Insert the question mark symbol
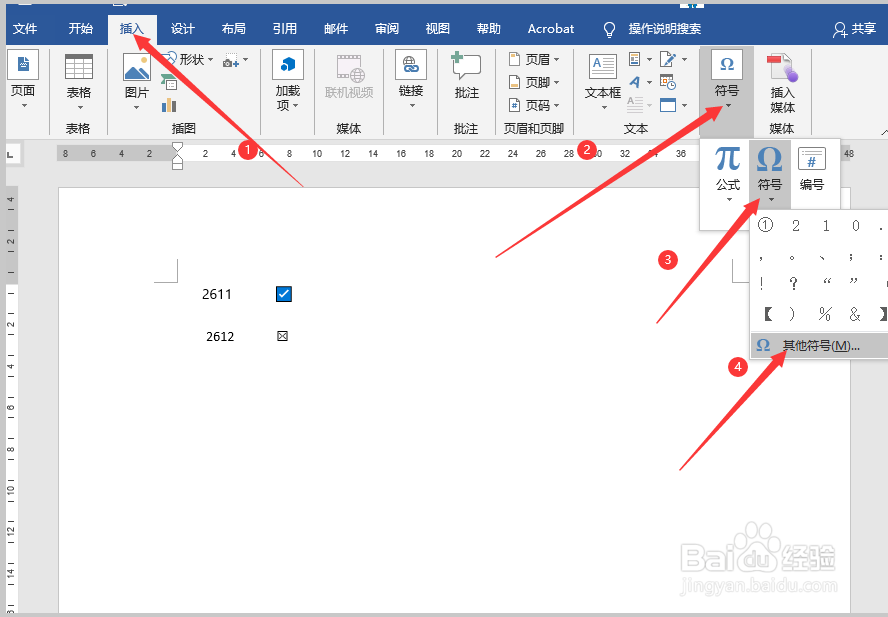 pyautogui.click(x=794, y=283)
